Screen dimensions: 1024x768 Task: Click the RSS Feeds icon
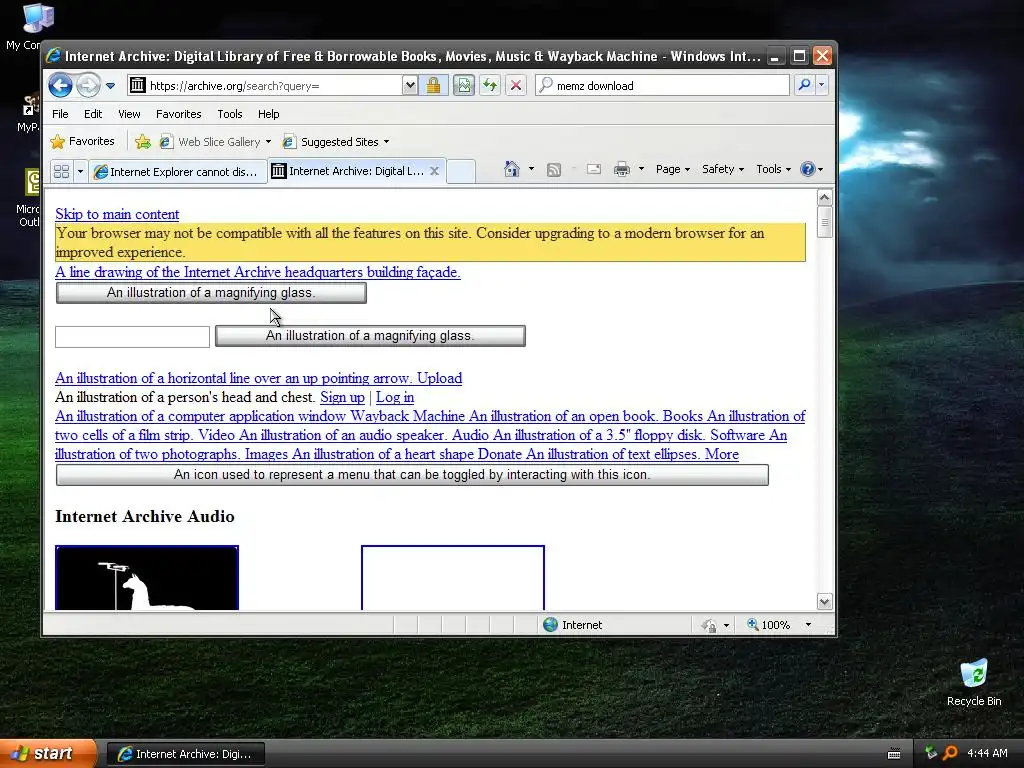coord(554,170)
